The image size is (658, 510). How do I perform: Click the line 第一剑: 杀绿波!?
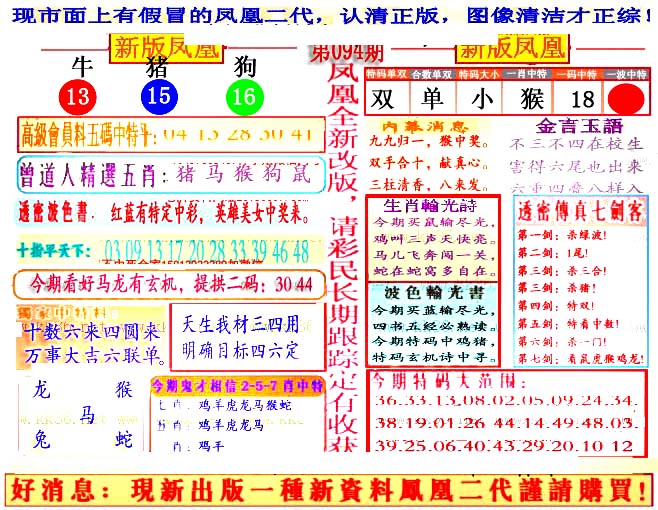[562, 235]
